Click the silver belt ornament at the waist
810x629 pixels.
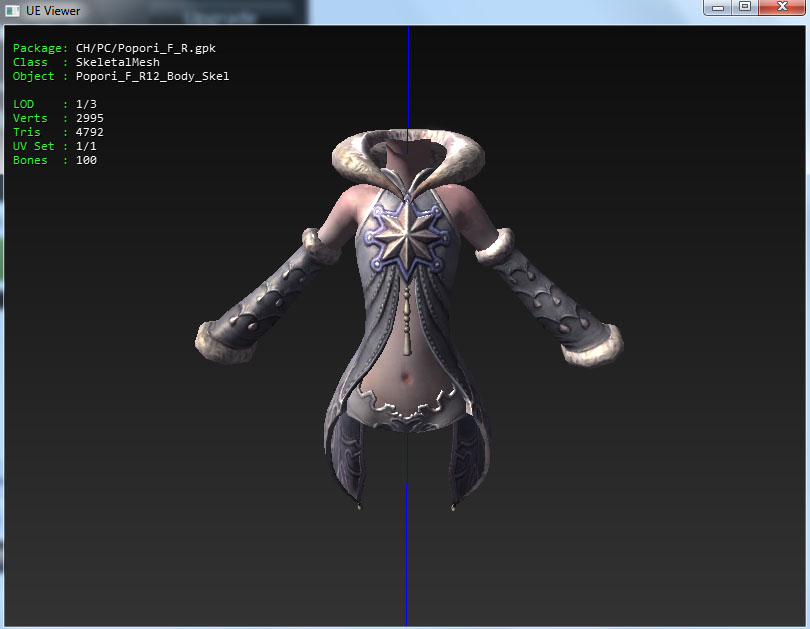(407, 412)
